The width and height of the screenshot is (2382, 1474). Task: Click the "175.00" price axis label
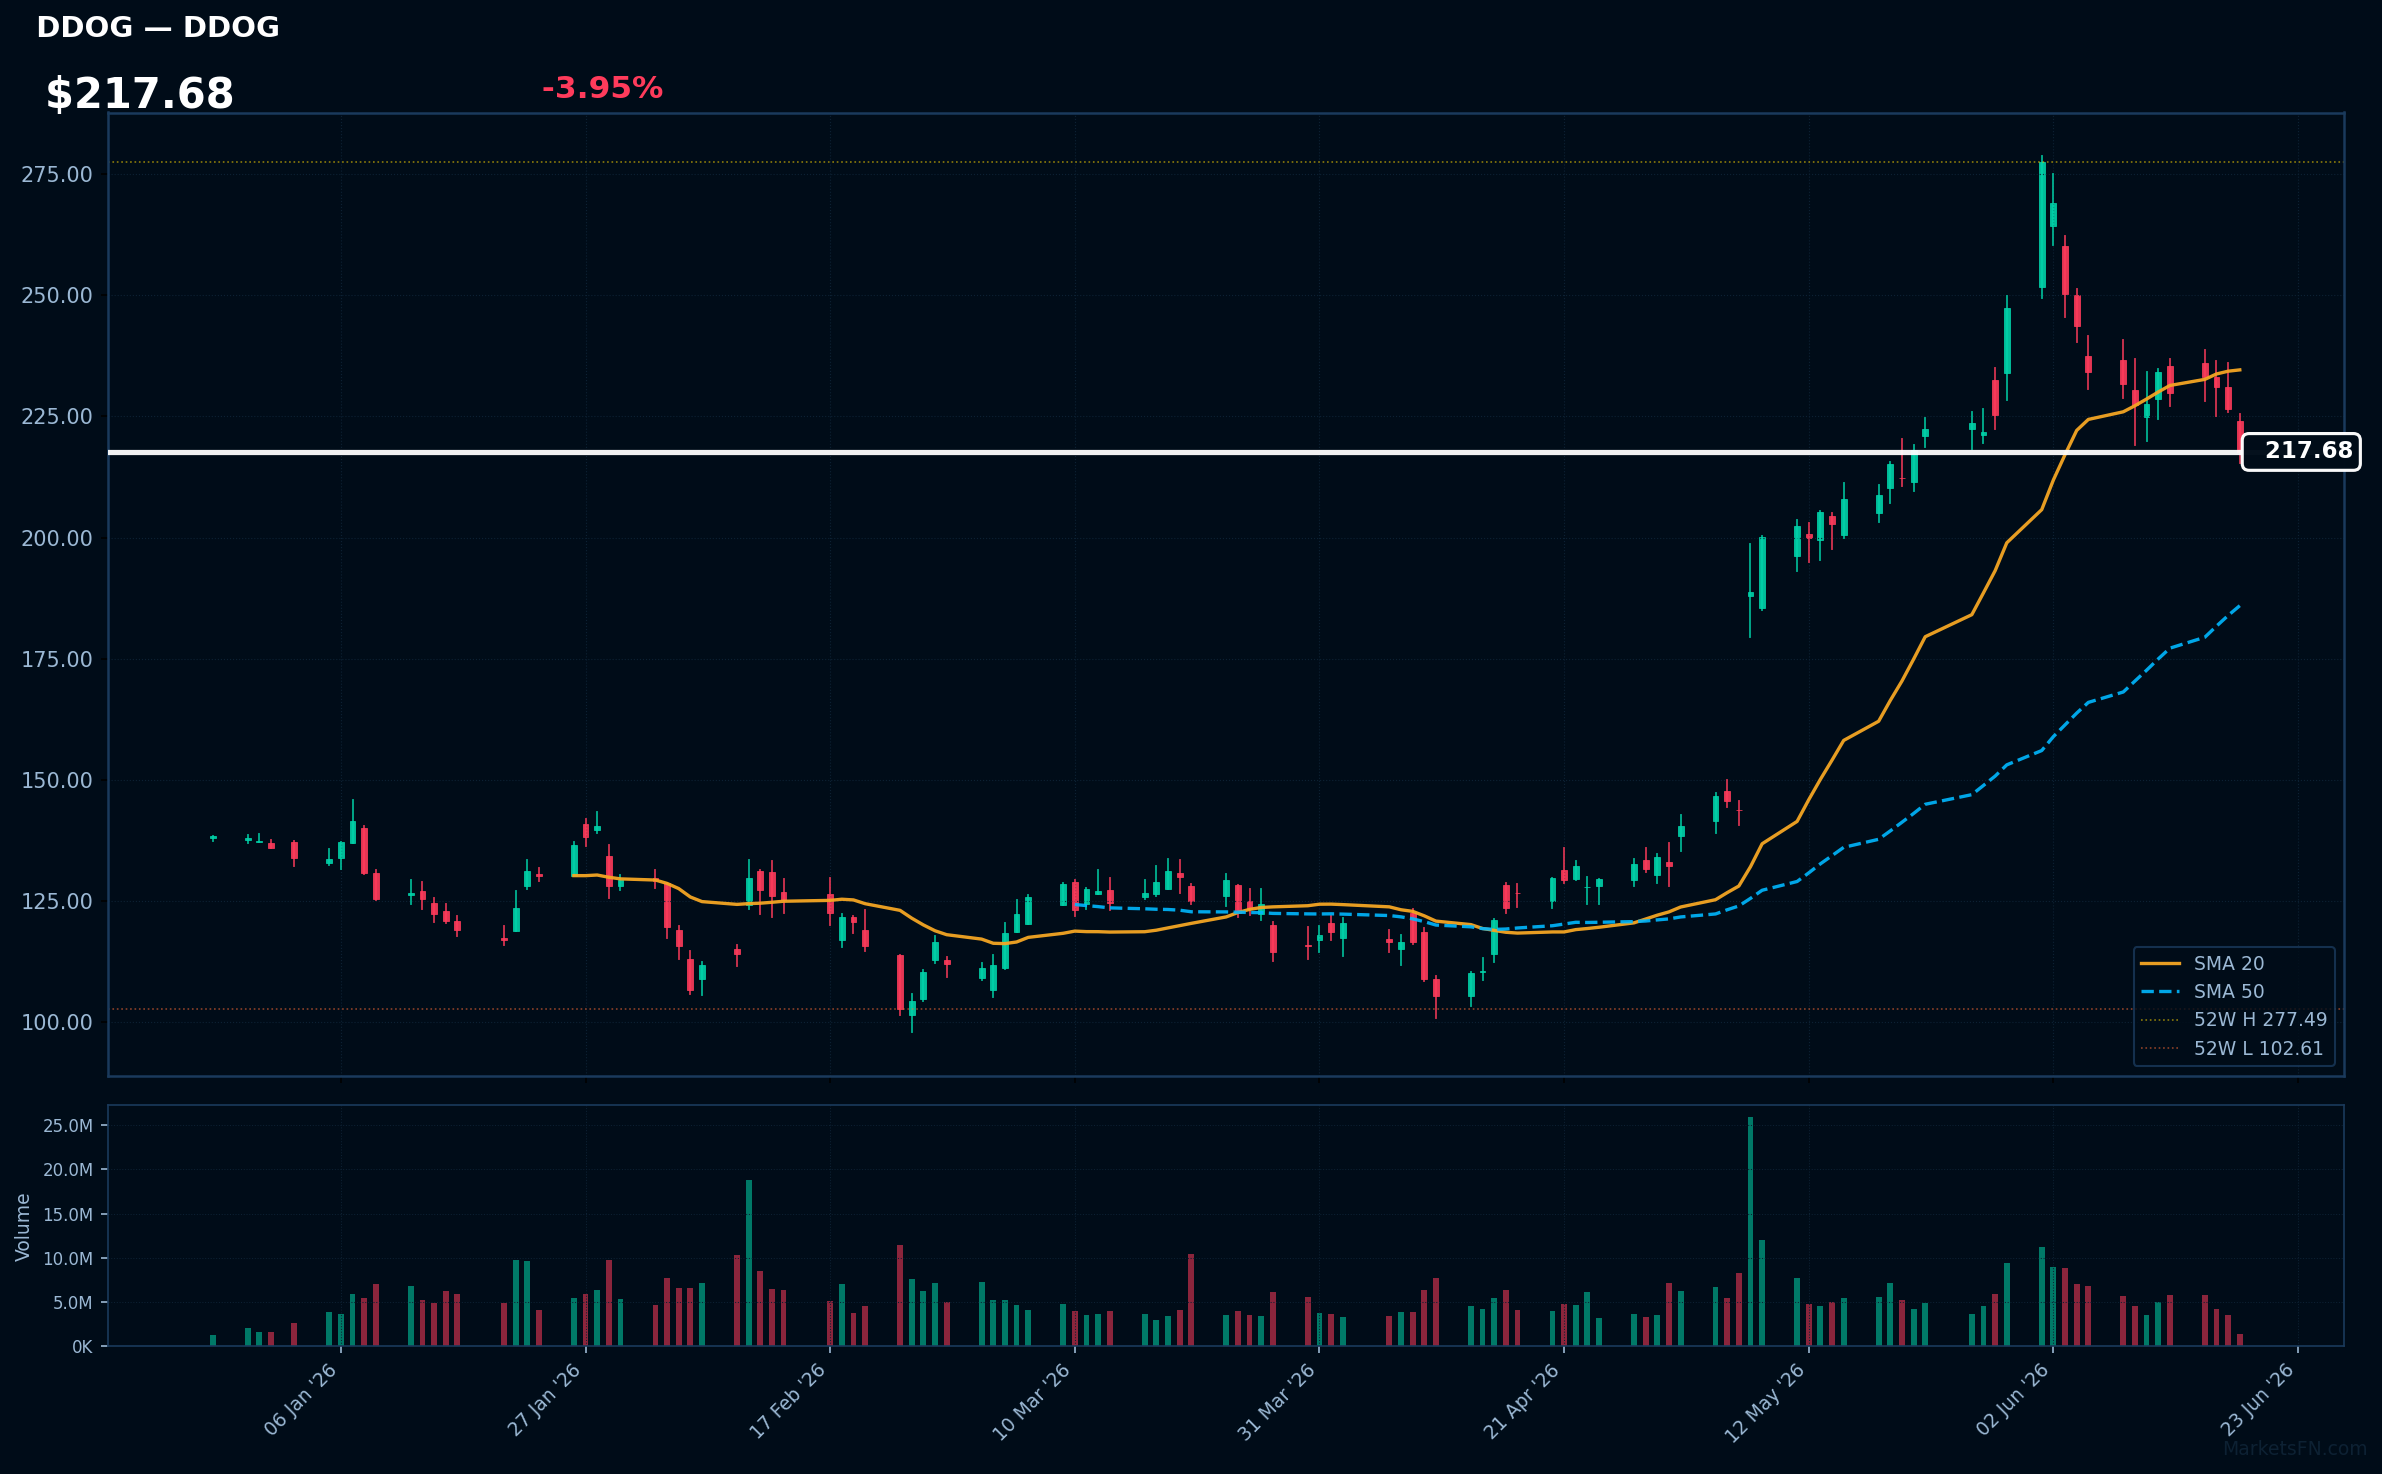[x=57, y=660]
